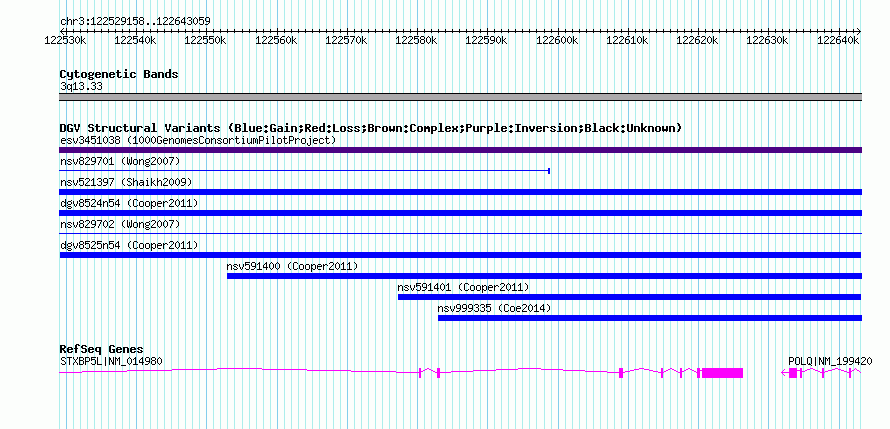Click the ruler's right end arrow
This screenshot has width=890, height=429.
859,31
